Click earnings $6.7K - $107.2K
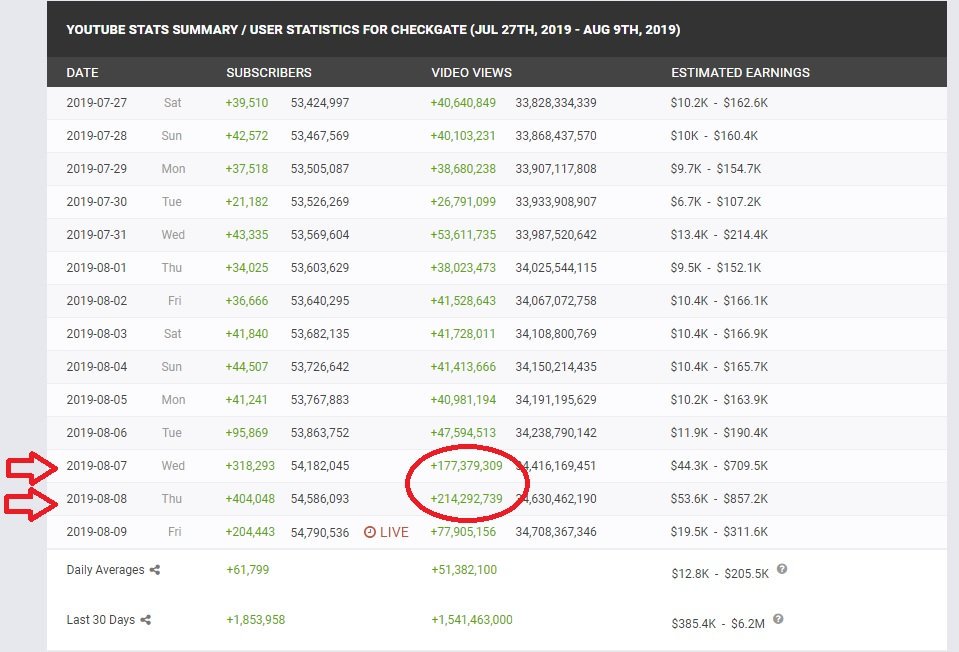The image size is (959, 652). [x=716, y=202]
